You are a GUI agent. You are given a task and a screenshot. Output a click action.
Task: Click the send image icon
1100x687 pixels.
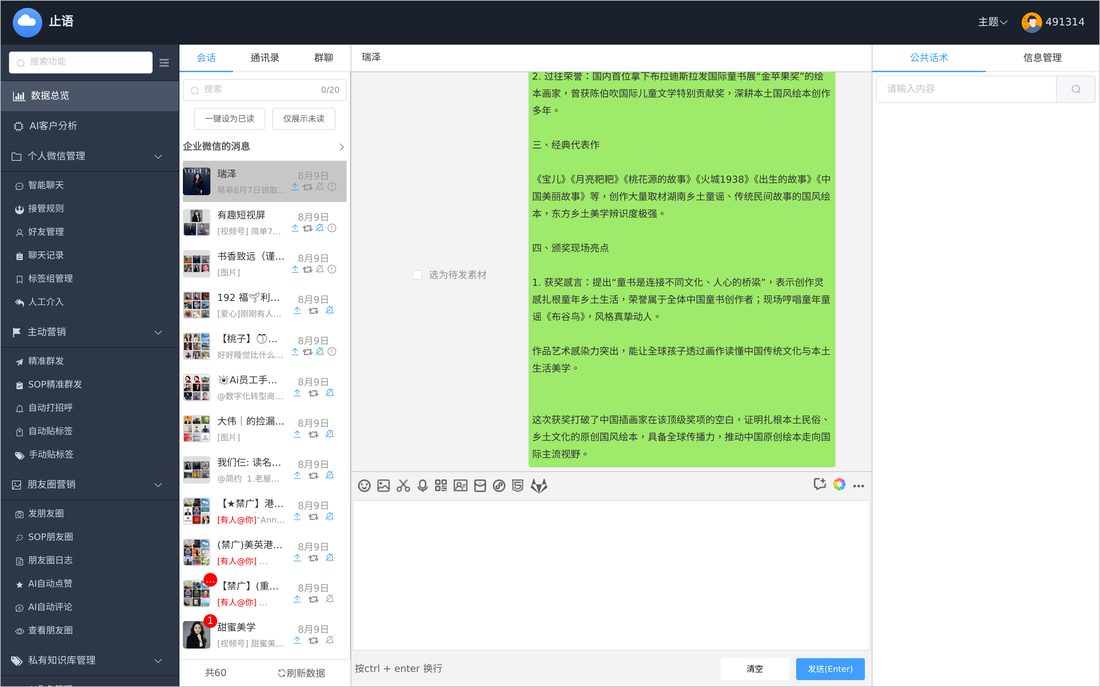383,486
